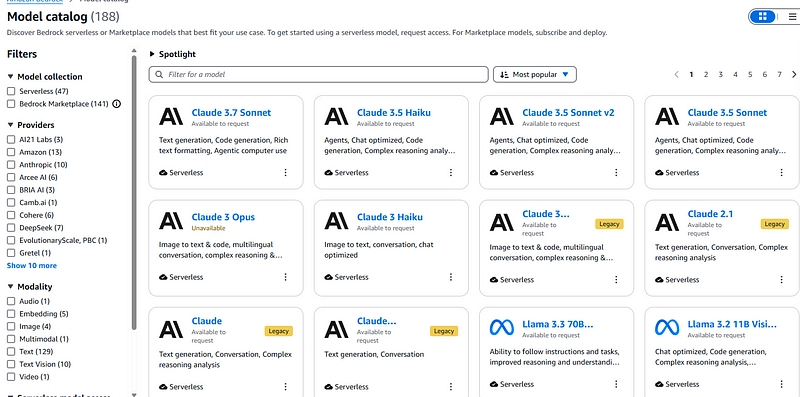Open the Claude 3 Haiku model link
The width and height of the screenshot is (800, 397).
(x=390, y=217)
